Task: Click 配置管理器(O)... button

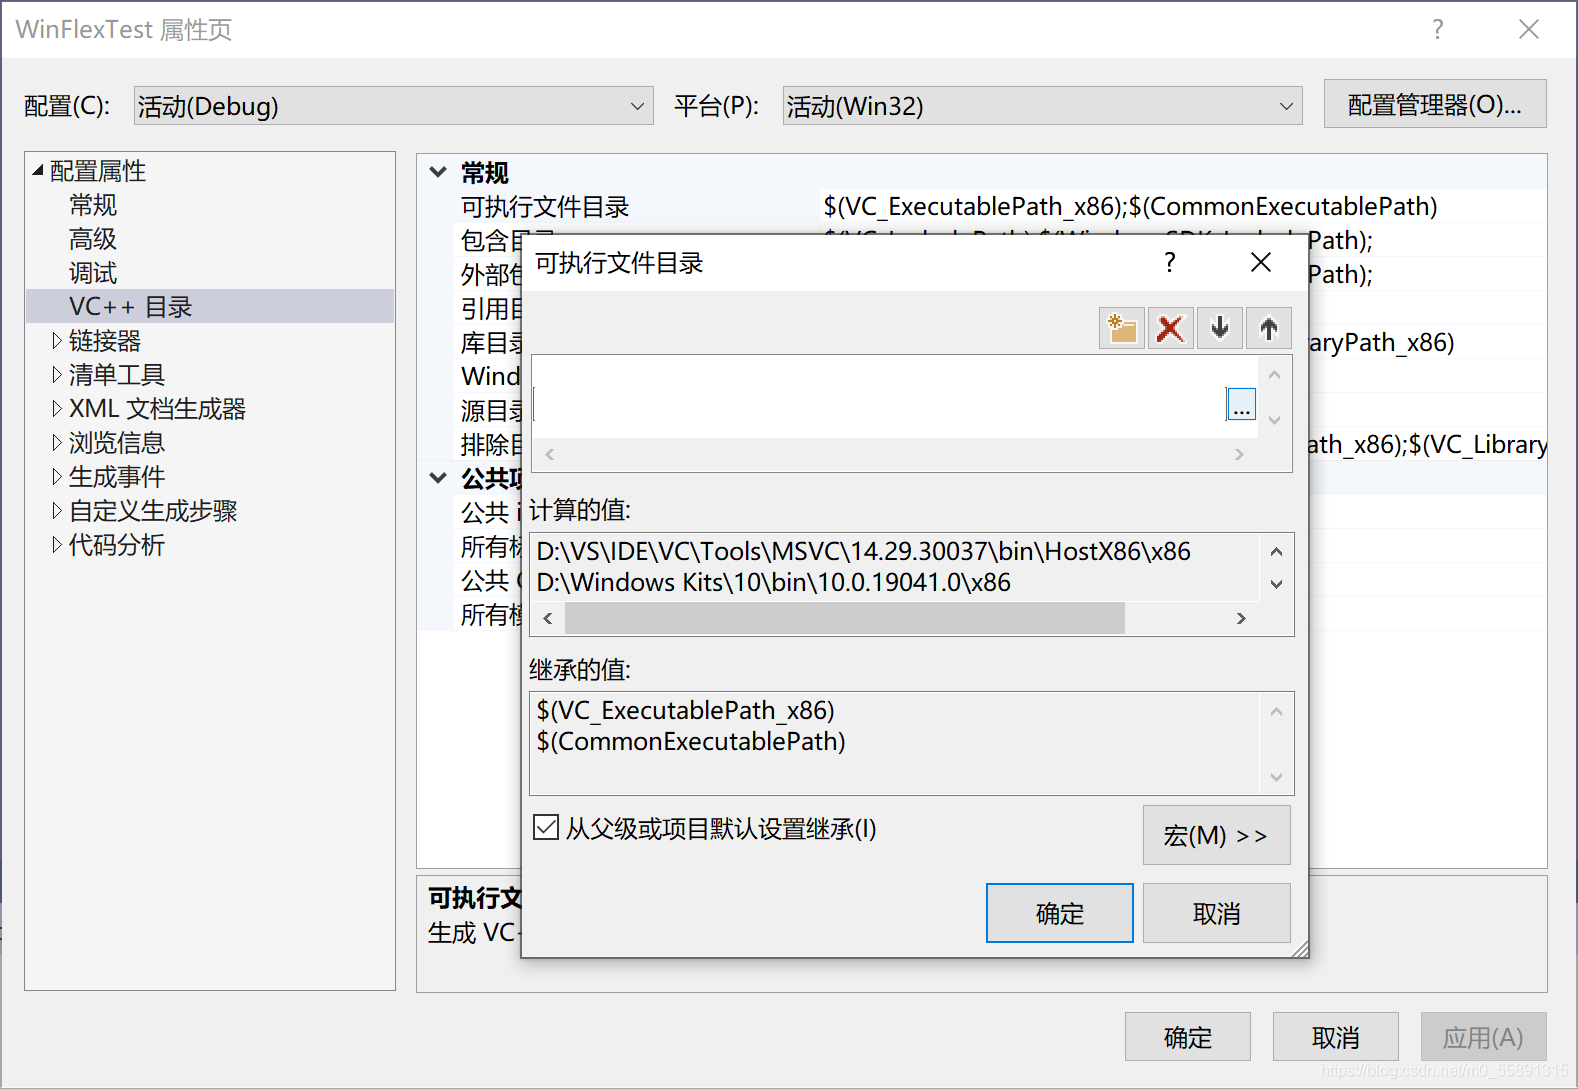Action: [x=1435, y=104]
